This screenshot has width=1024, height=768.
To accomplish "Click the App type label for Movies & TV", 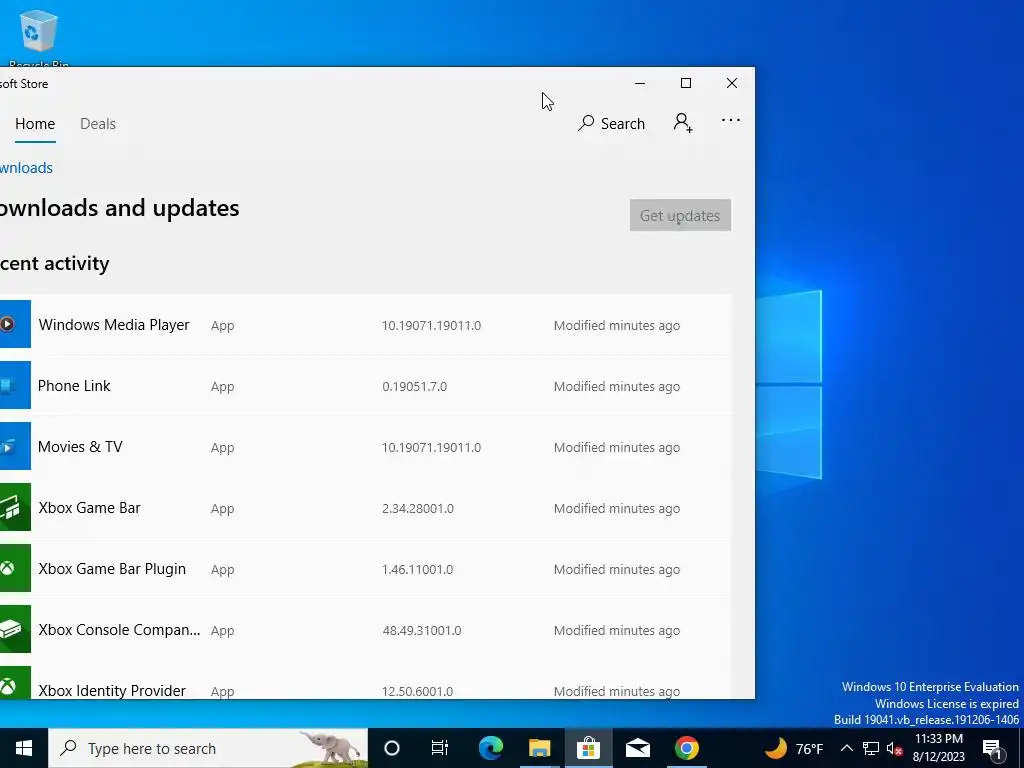I will [x=222, y=448].
